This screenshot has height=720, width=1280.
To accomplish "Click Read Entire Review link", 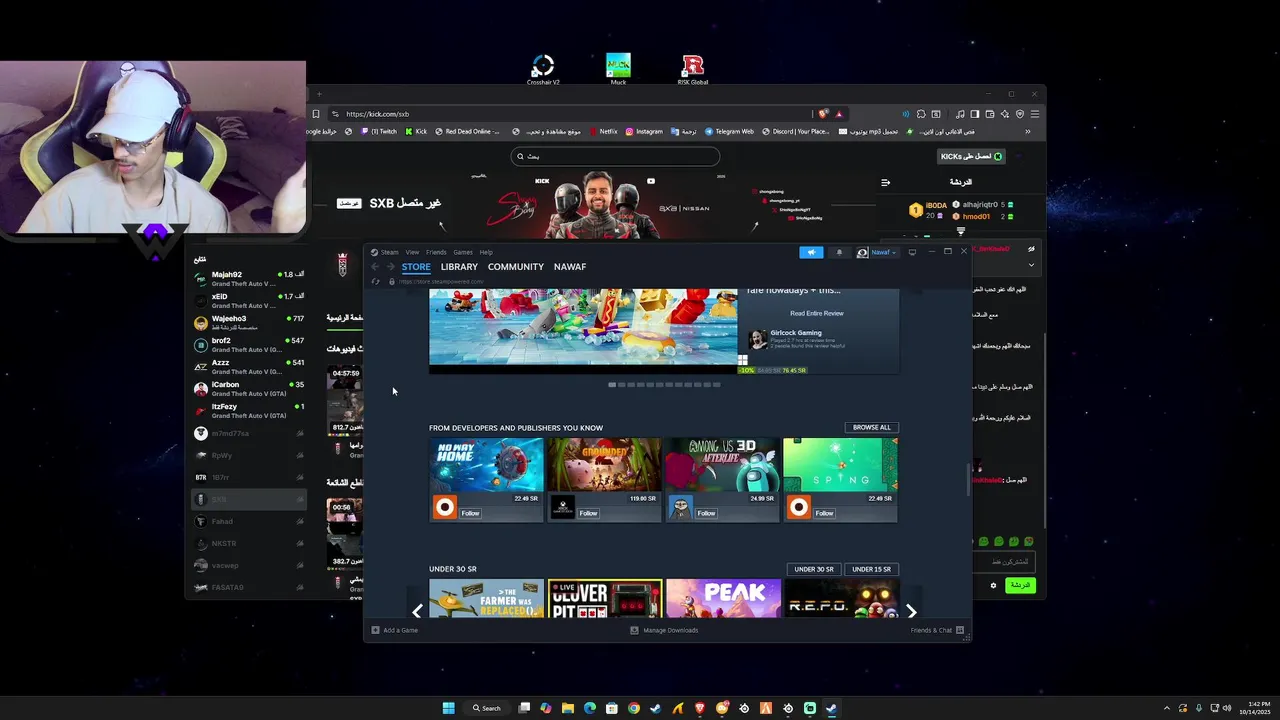I will click(817, 313).
